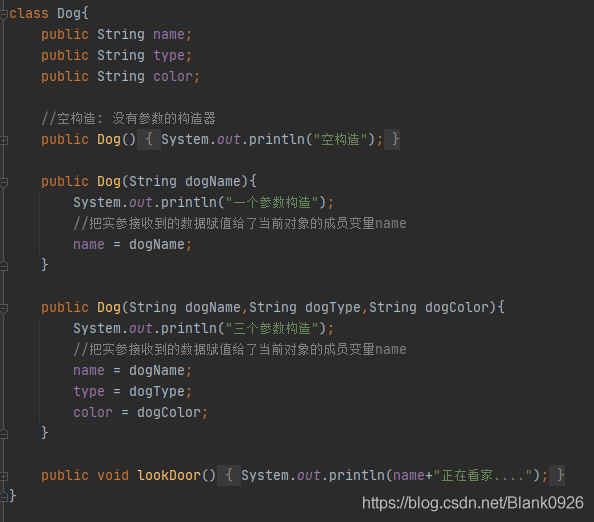Click the 空构造 comment line
This screenshot has height=522, width=594.
pyautogui.click(x=128, y=119)
